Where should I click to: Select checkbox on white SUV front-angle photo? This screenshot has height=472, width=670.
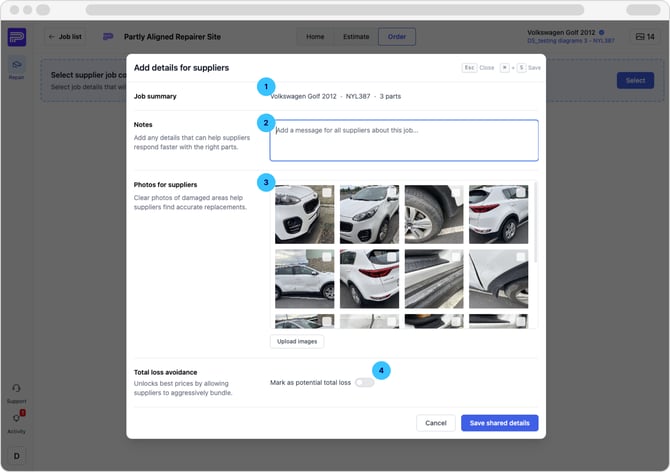(x=392, y=192)
